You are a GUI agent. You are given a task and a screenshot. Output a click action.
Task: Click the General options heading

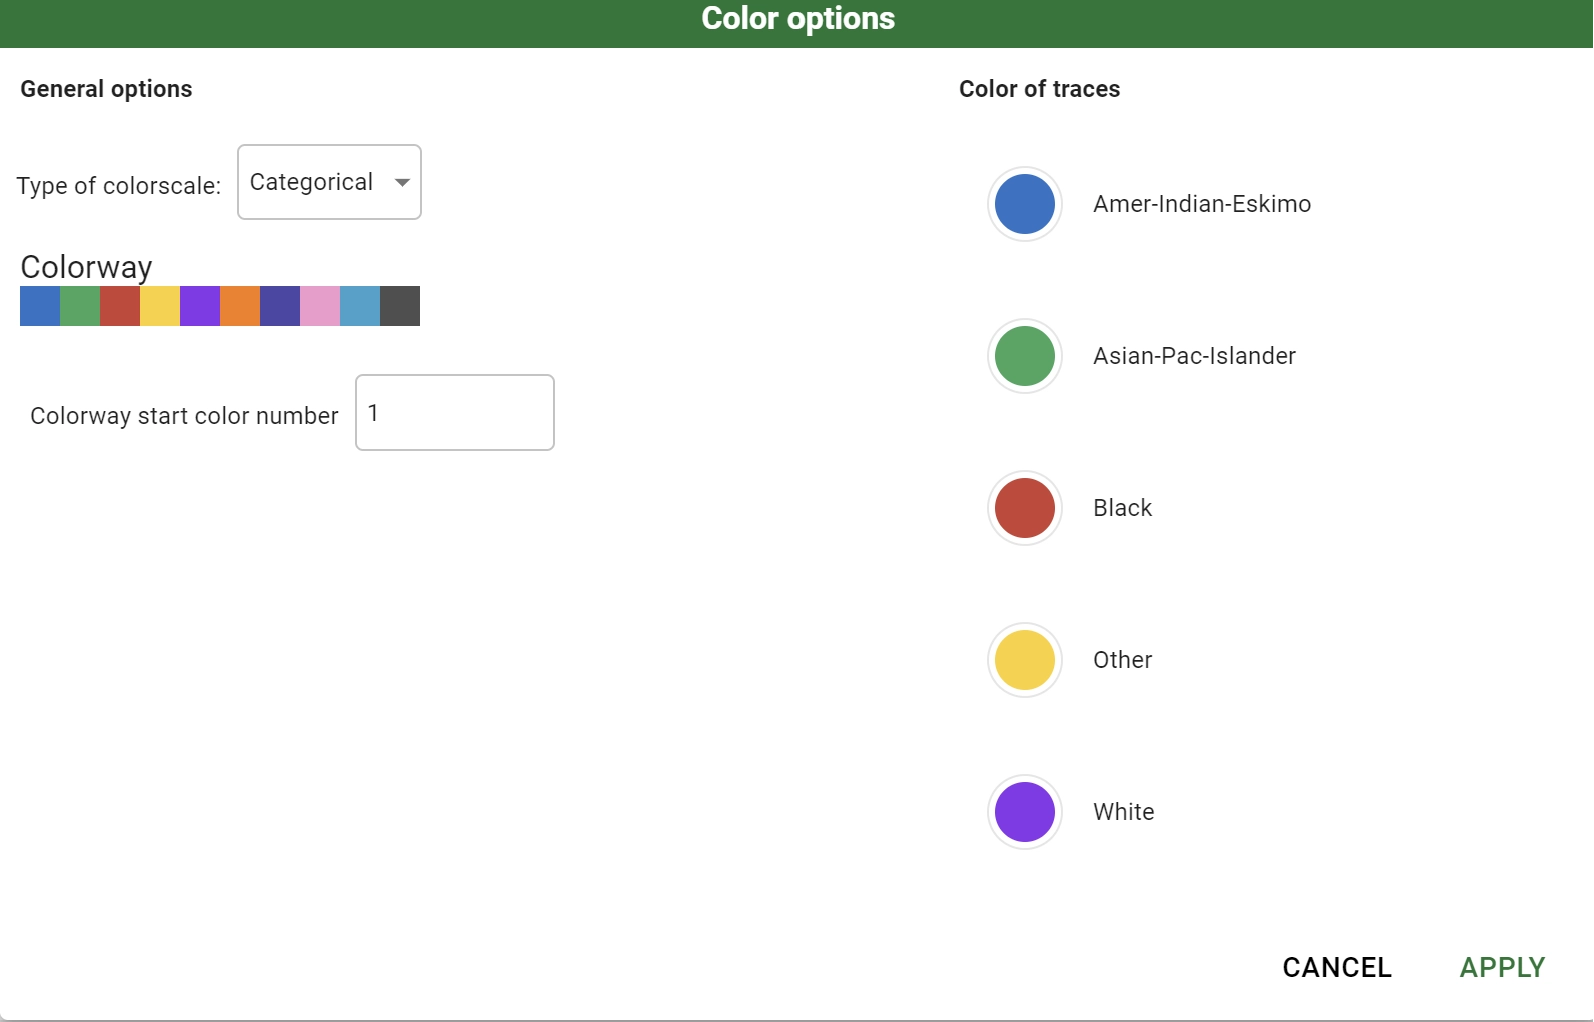[106, 89]
